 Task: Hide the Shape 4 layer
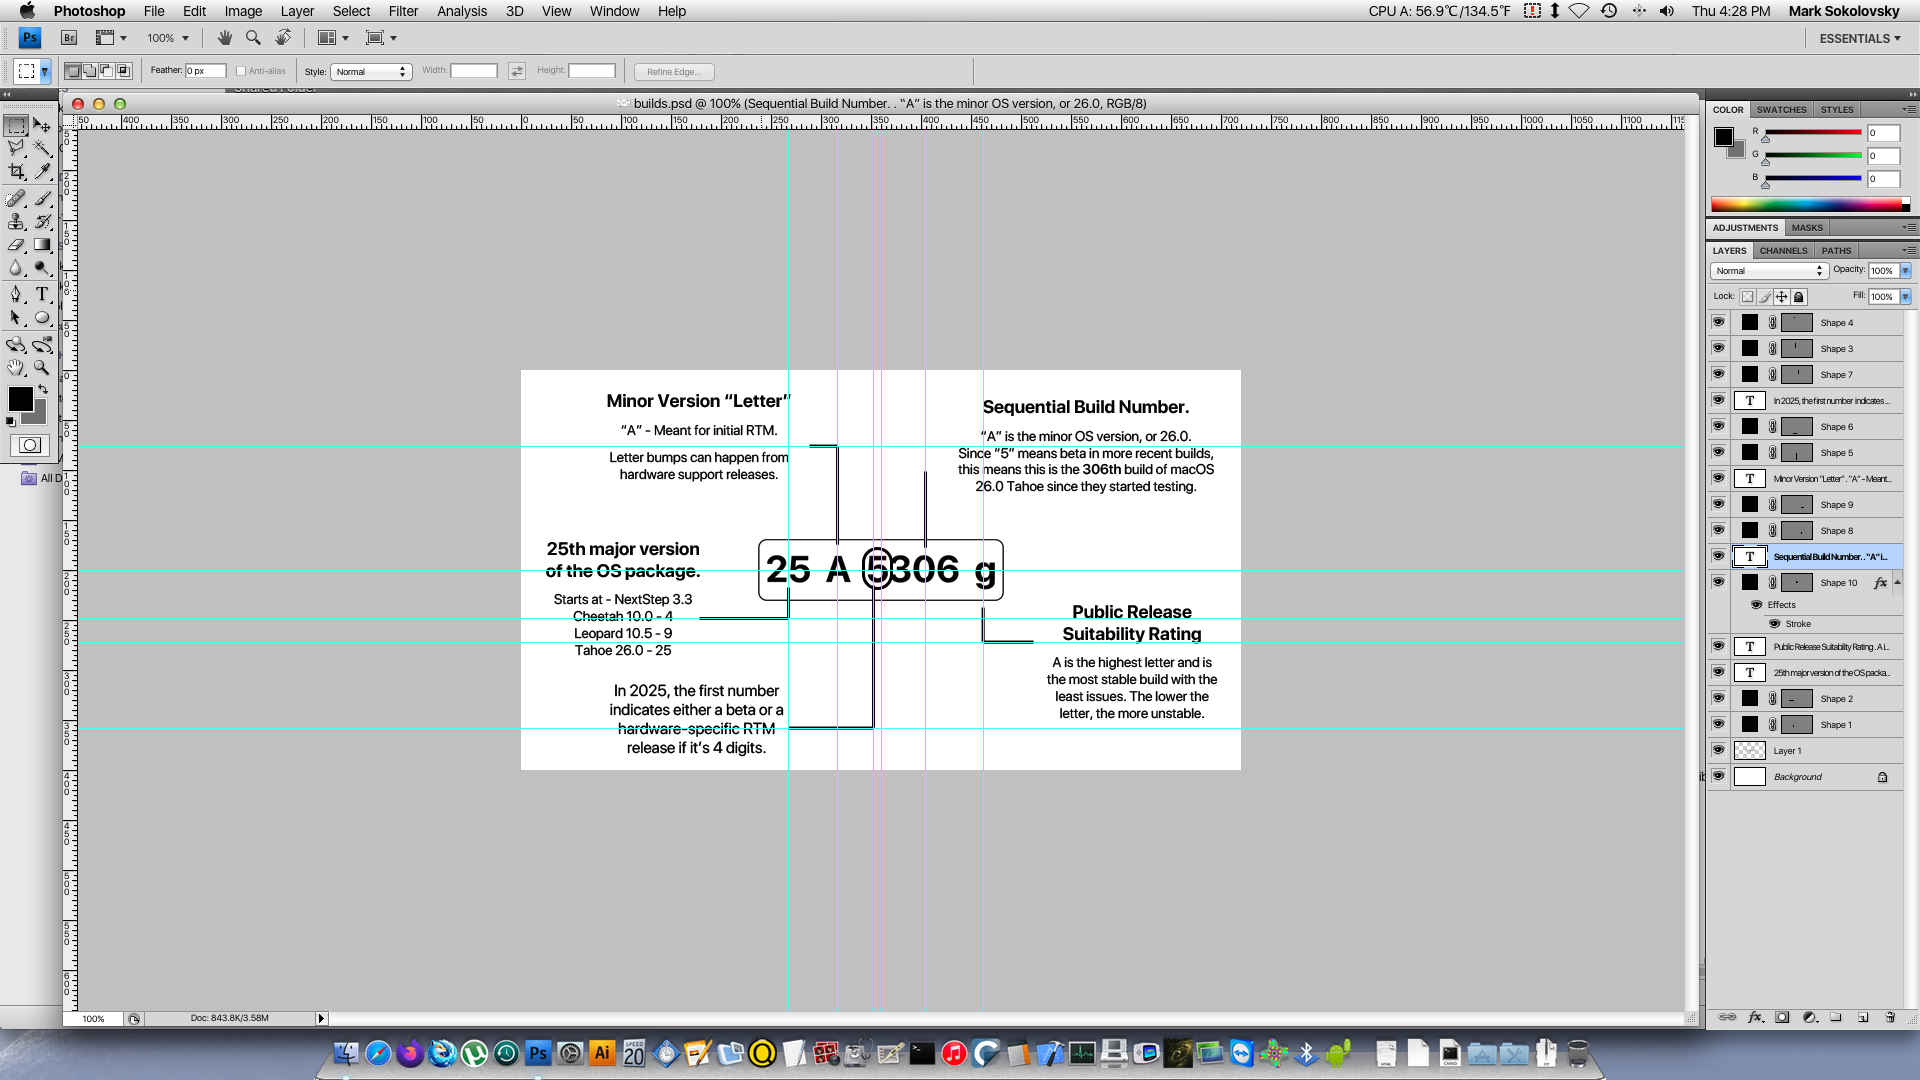pos(1718,322)
